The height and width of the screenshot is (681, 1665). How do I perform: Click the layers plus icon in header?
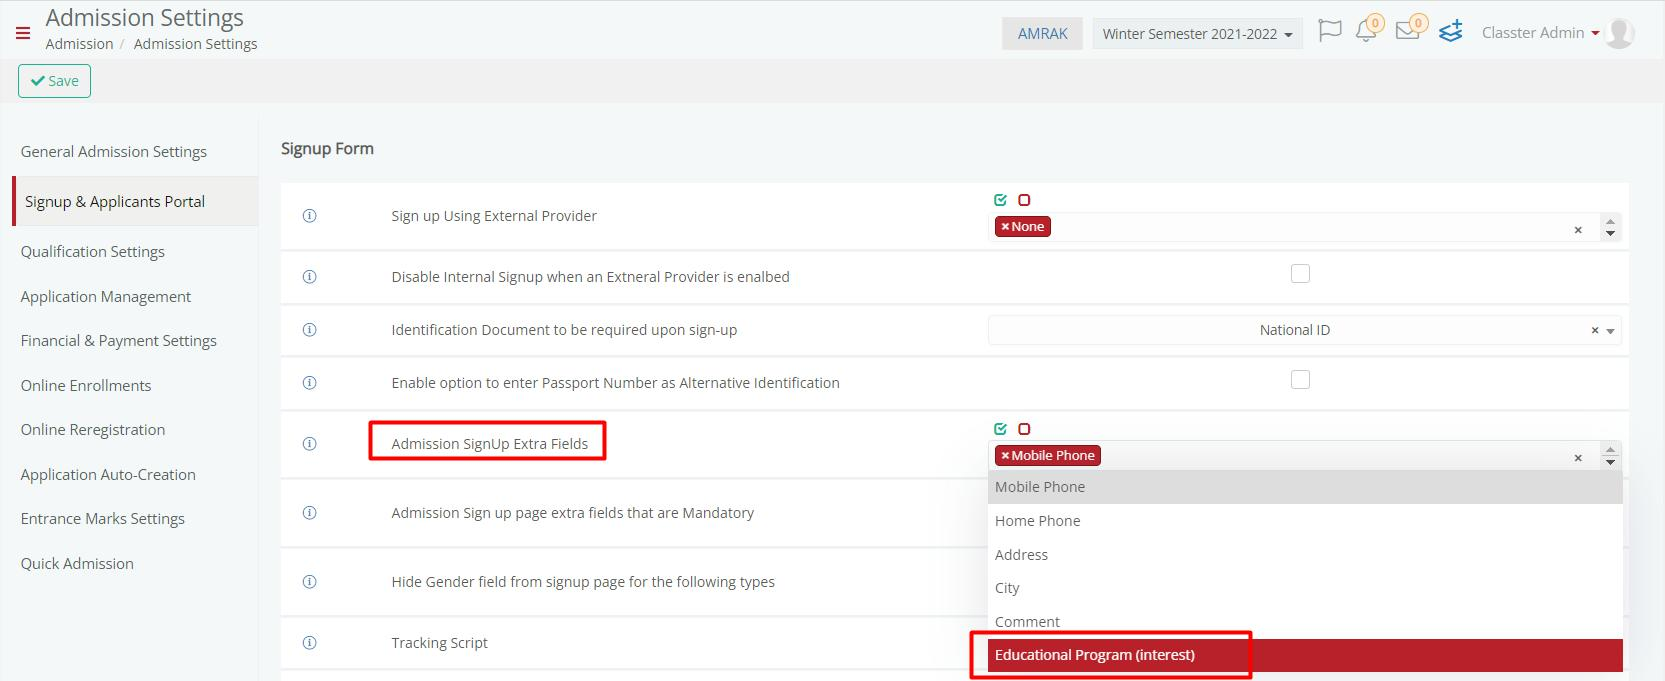click(x=1451, y=31)
